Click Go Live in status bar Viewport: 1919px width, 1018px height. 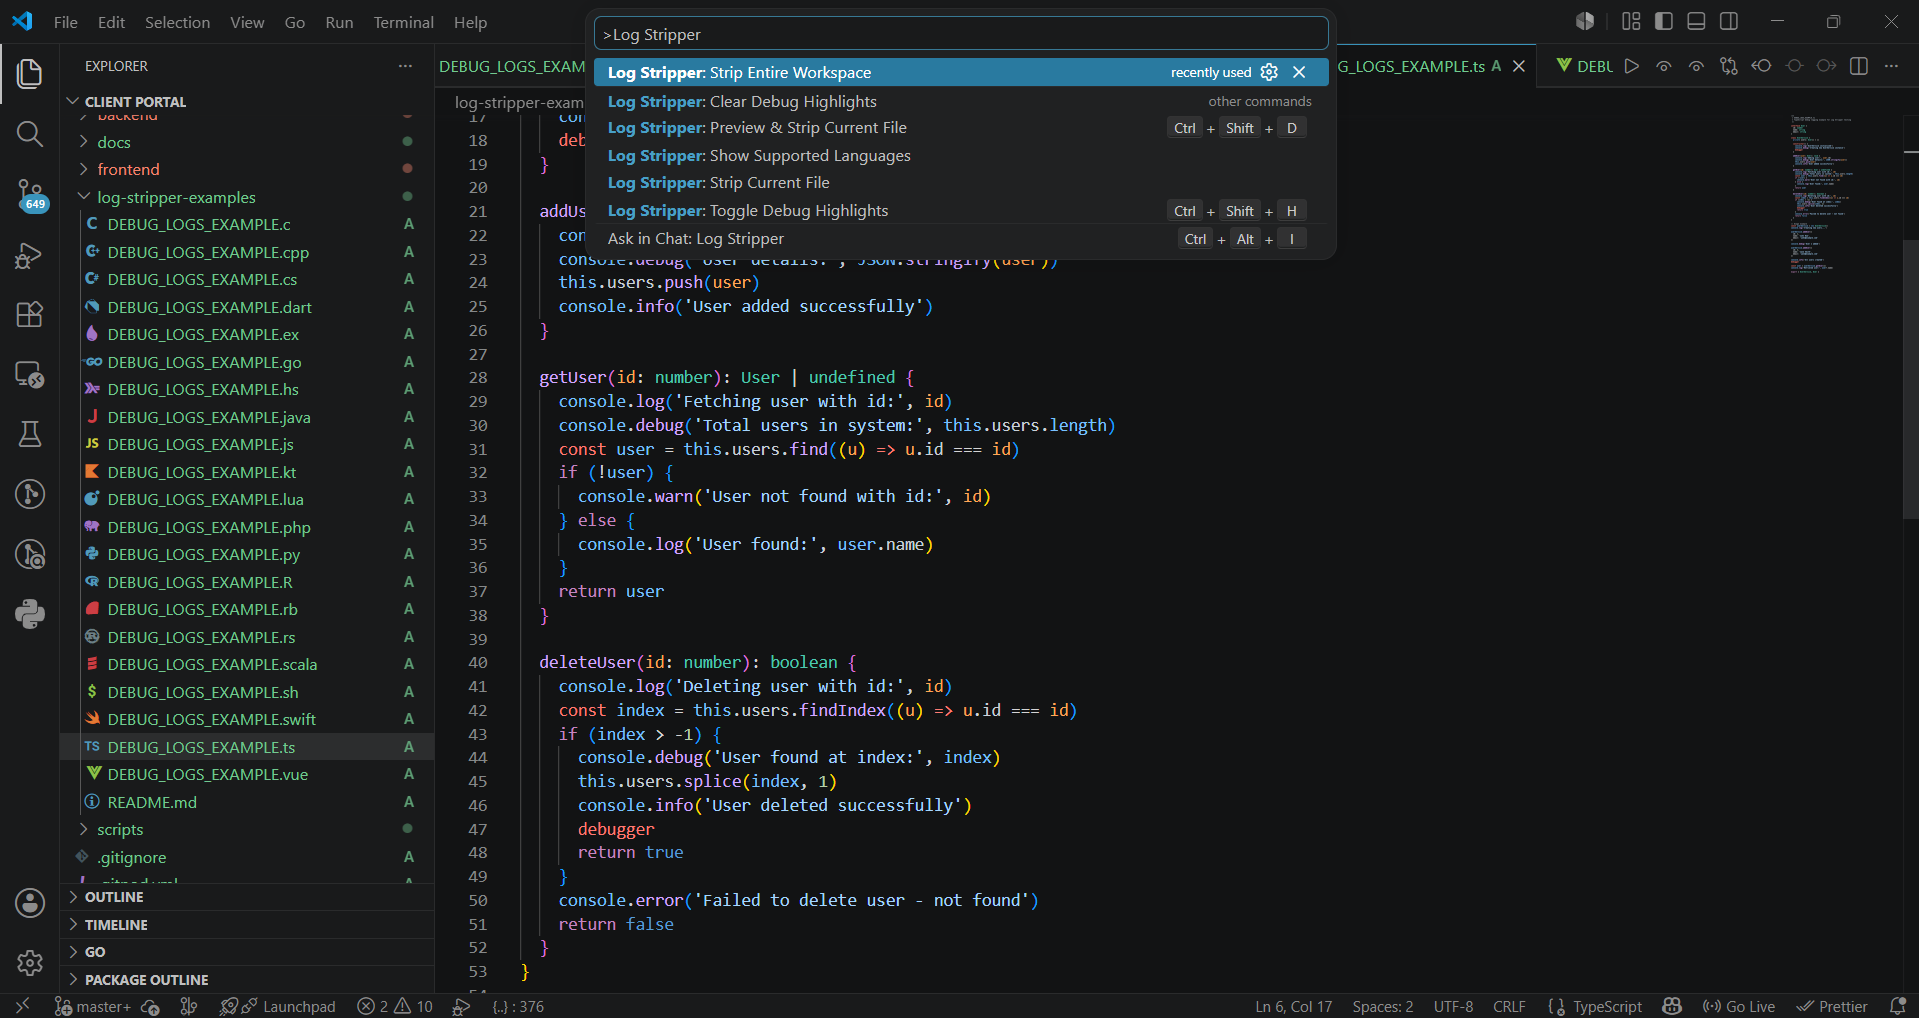(x=1739, y=1006)
